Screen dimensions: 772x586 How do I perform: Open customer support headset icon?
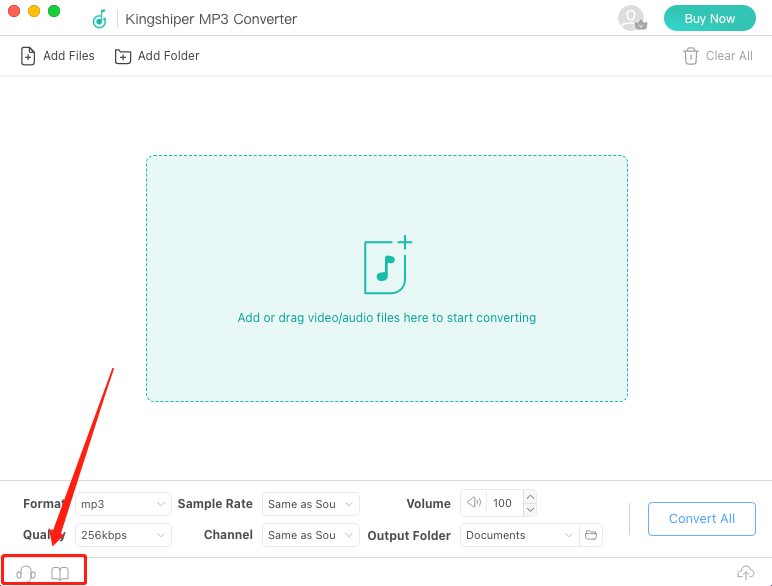coord(26,573)
